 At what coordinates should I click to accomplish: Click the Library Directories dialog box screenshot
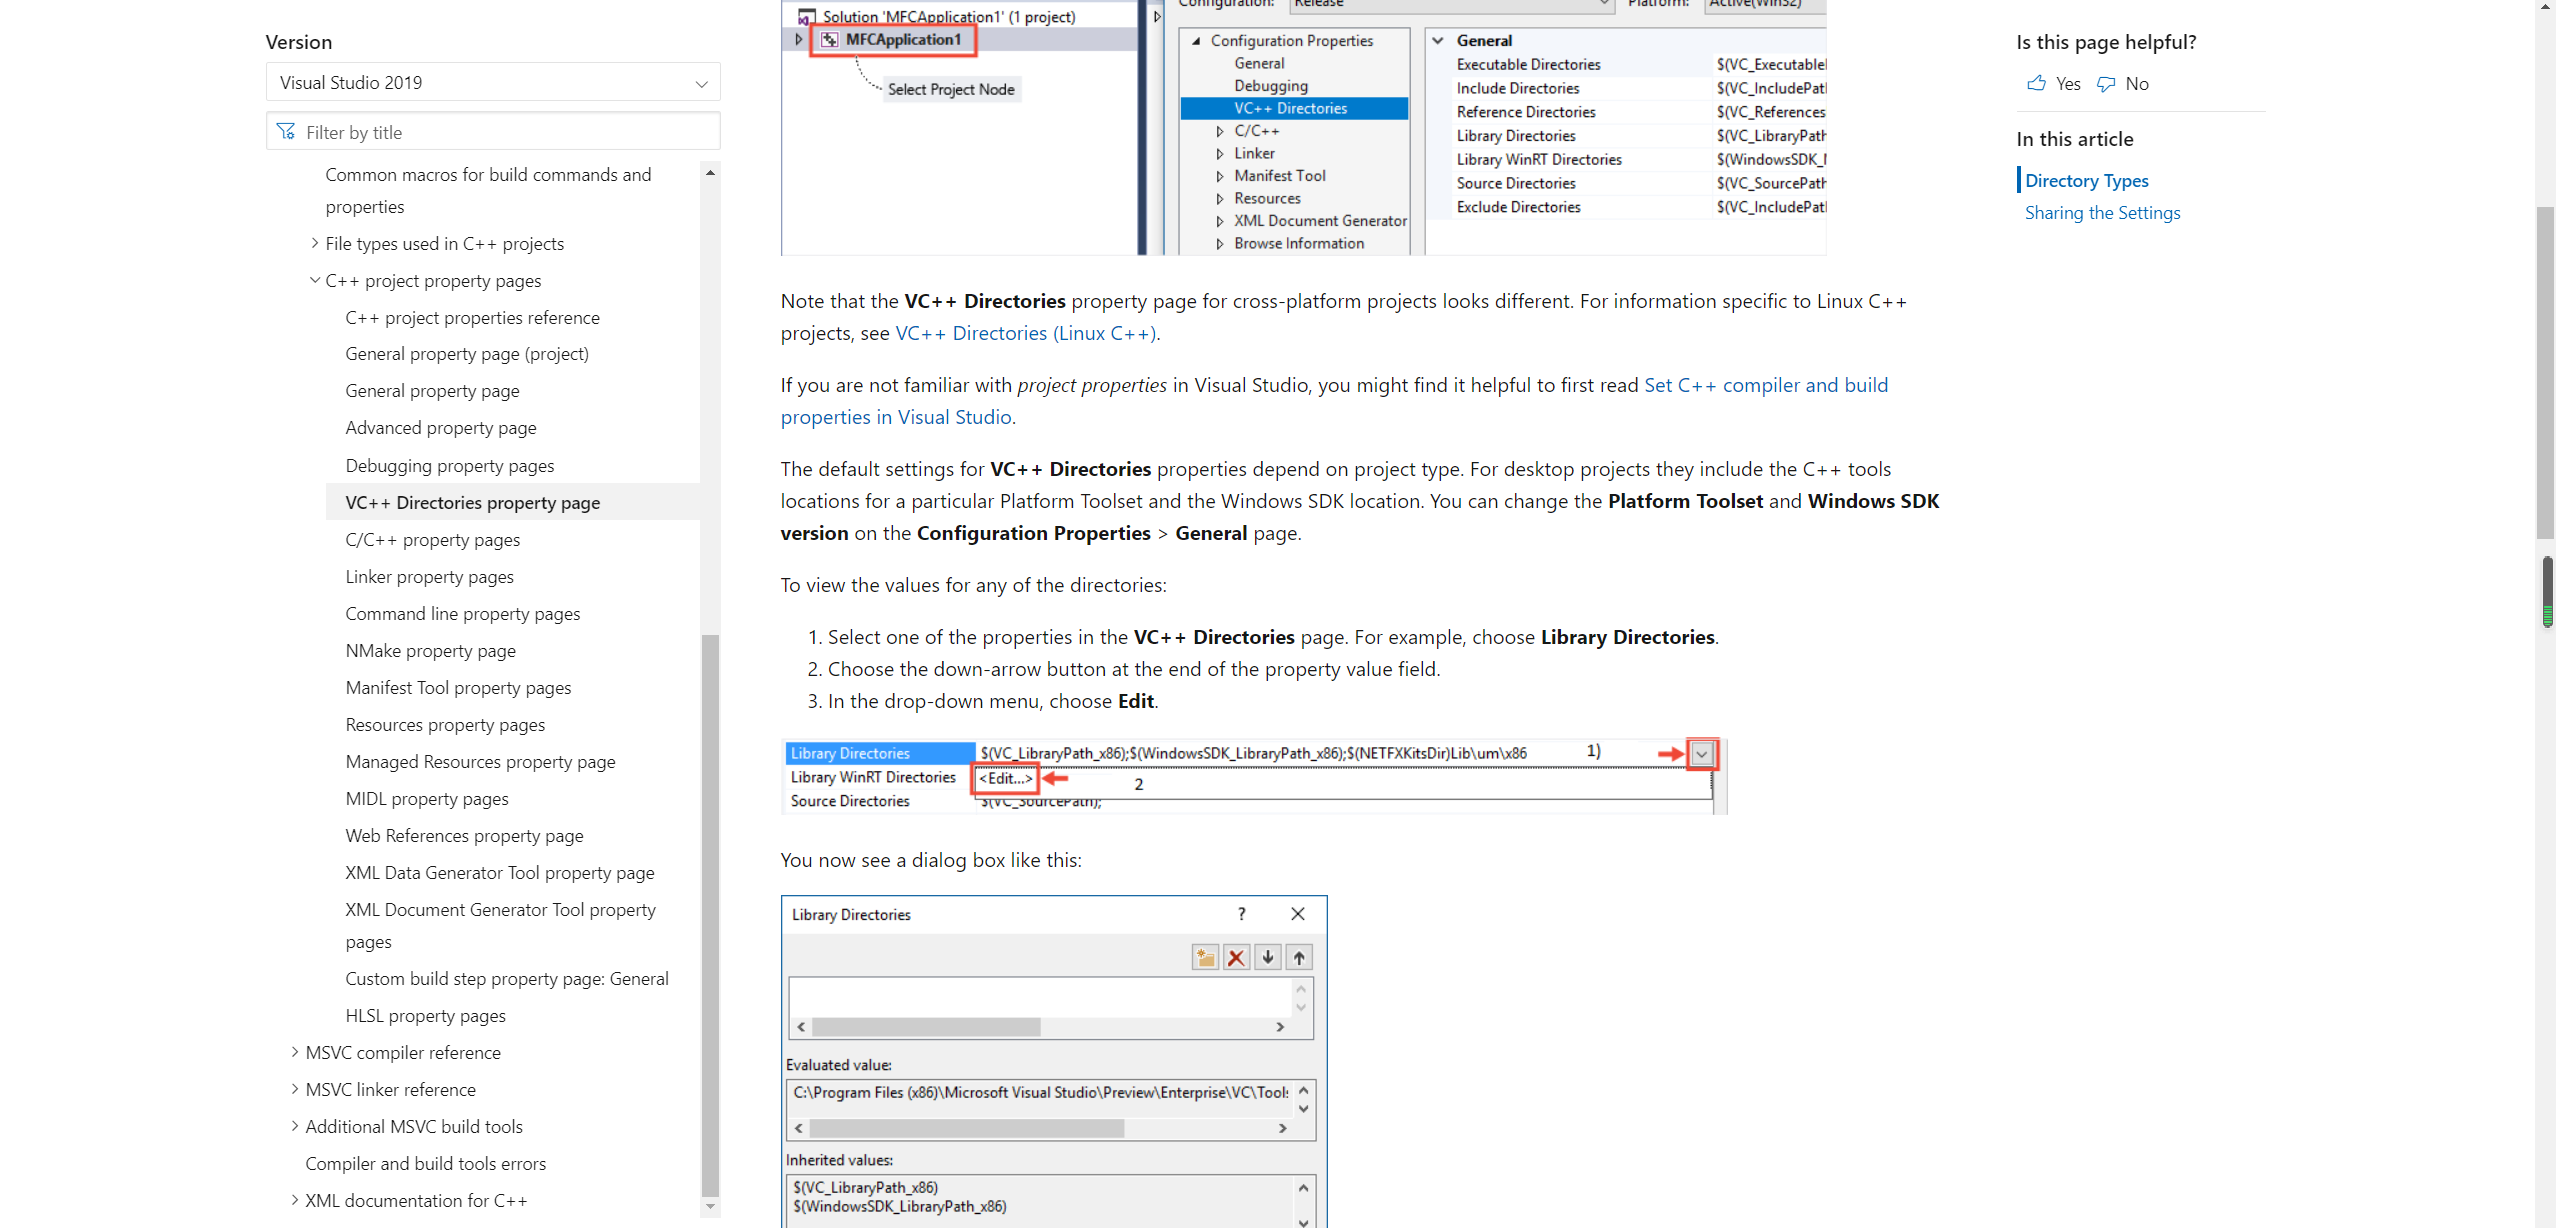[x=1054, y=1062]
